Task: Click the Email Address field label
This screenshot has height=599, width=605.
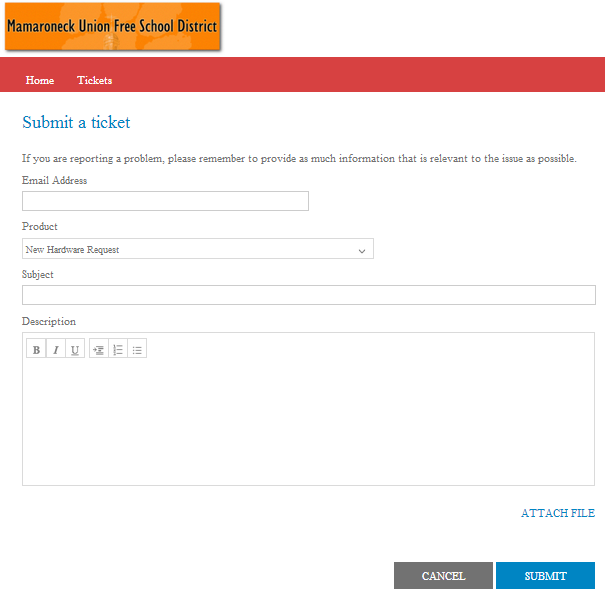Action: 54,181
